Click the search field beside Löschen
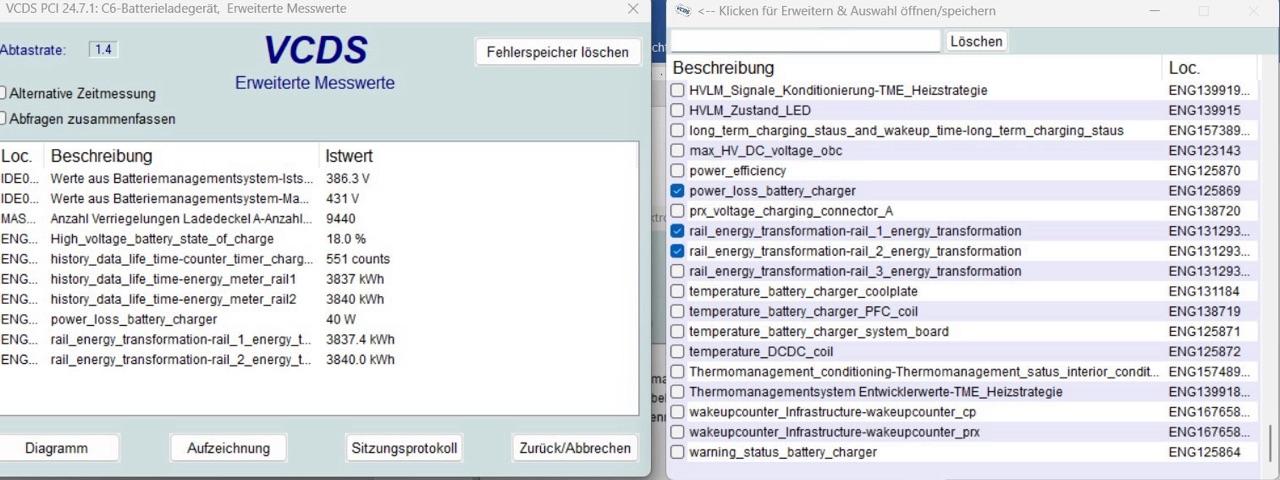The image size is (1280, 480). pos(806,41)
